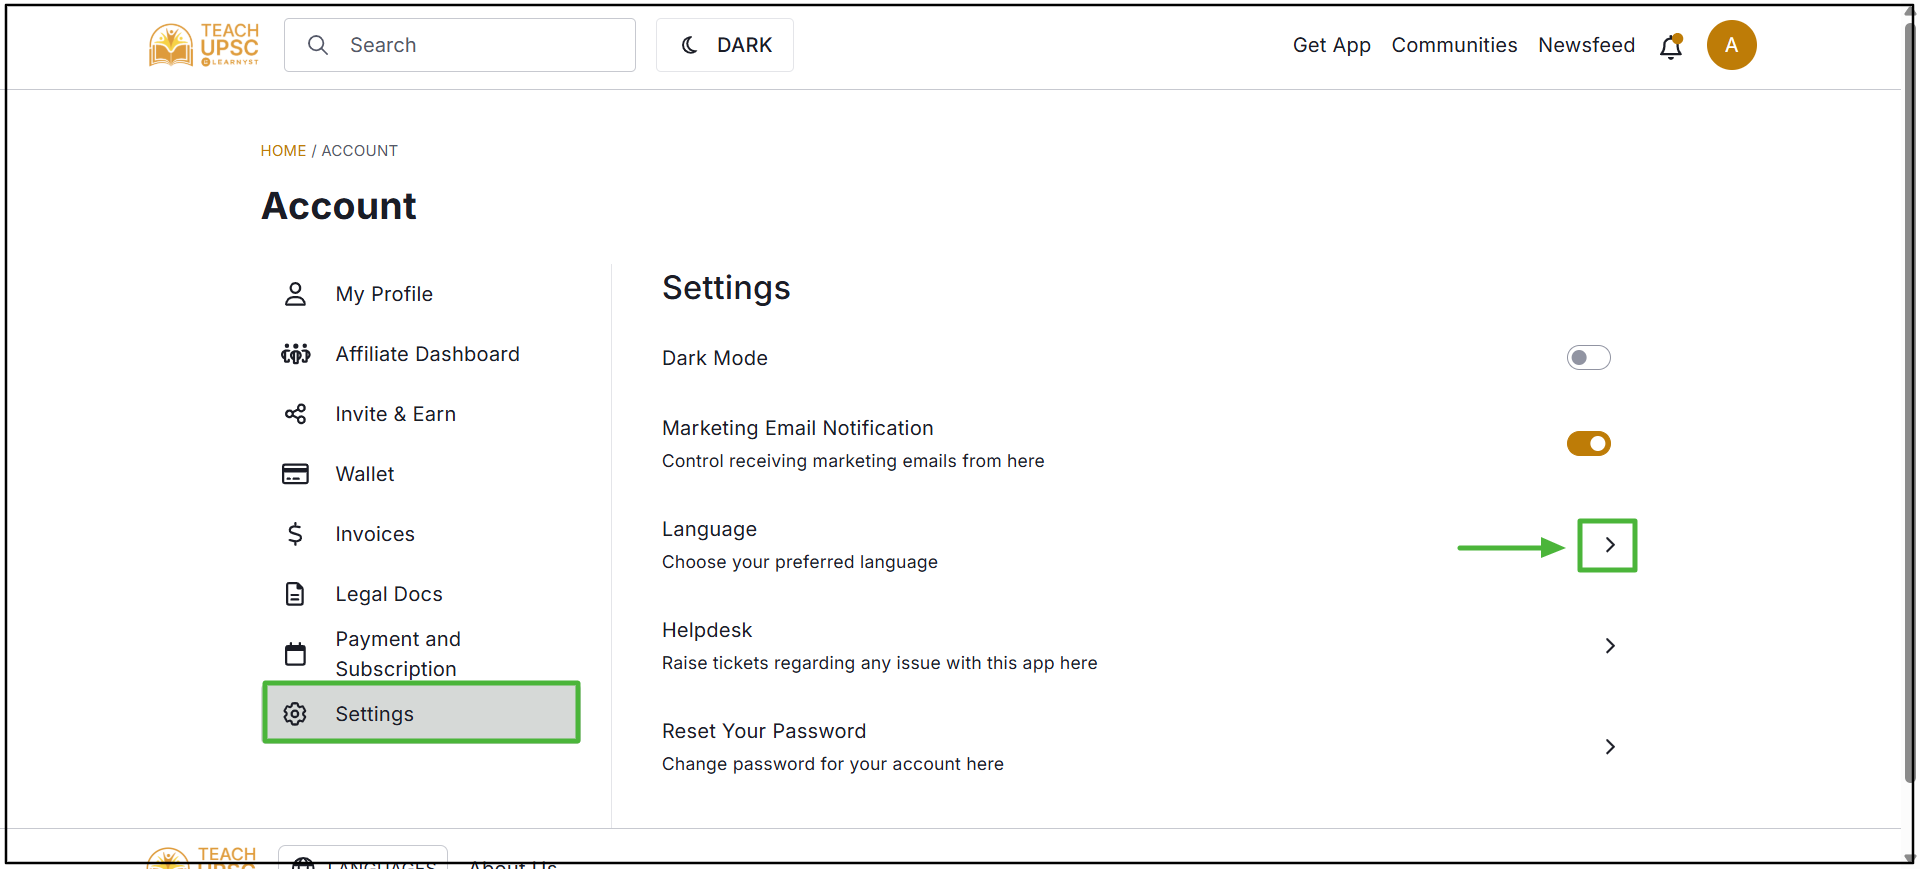Open the notifications bell
Viewport: 1920px width, 869px height.
[x=1671, y=46]
